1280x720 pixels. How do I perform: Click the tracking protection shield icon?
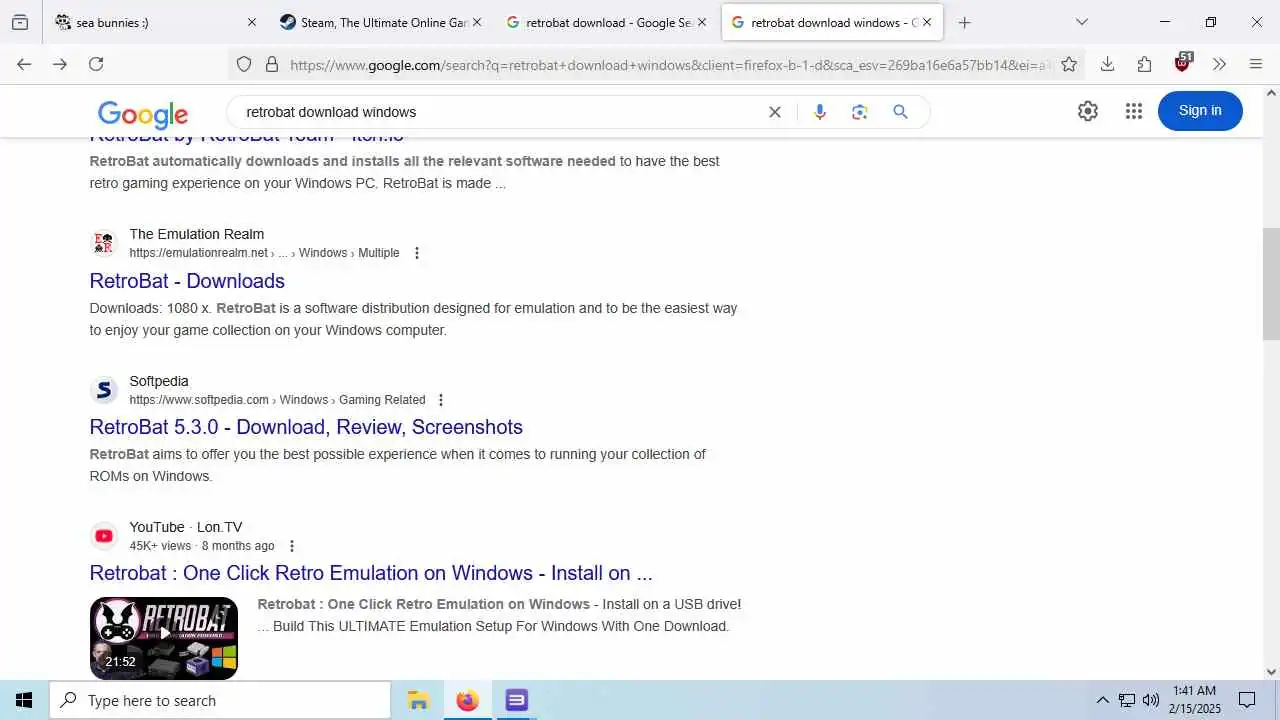[244, 64]
